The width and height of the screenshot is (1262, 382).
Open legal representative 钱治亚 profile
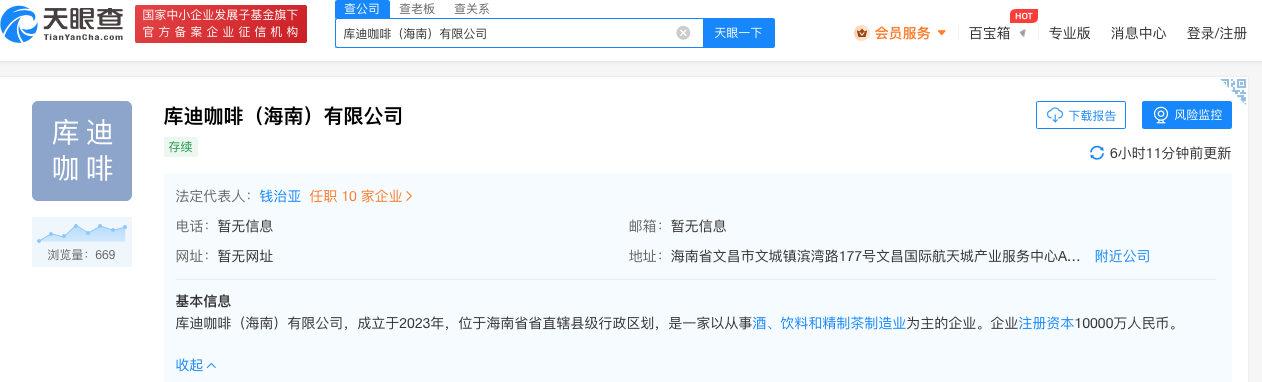pyautogui.click(x=280, y=197)
